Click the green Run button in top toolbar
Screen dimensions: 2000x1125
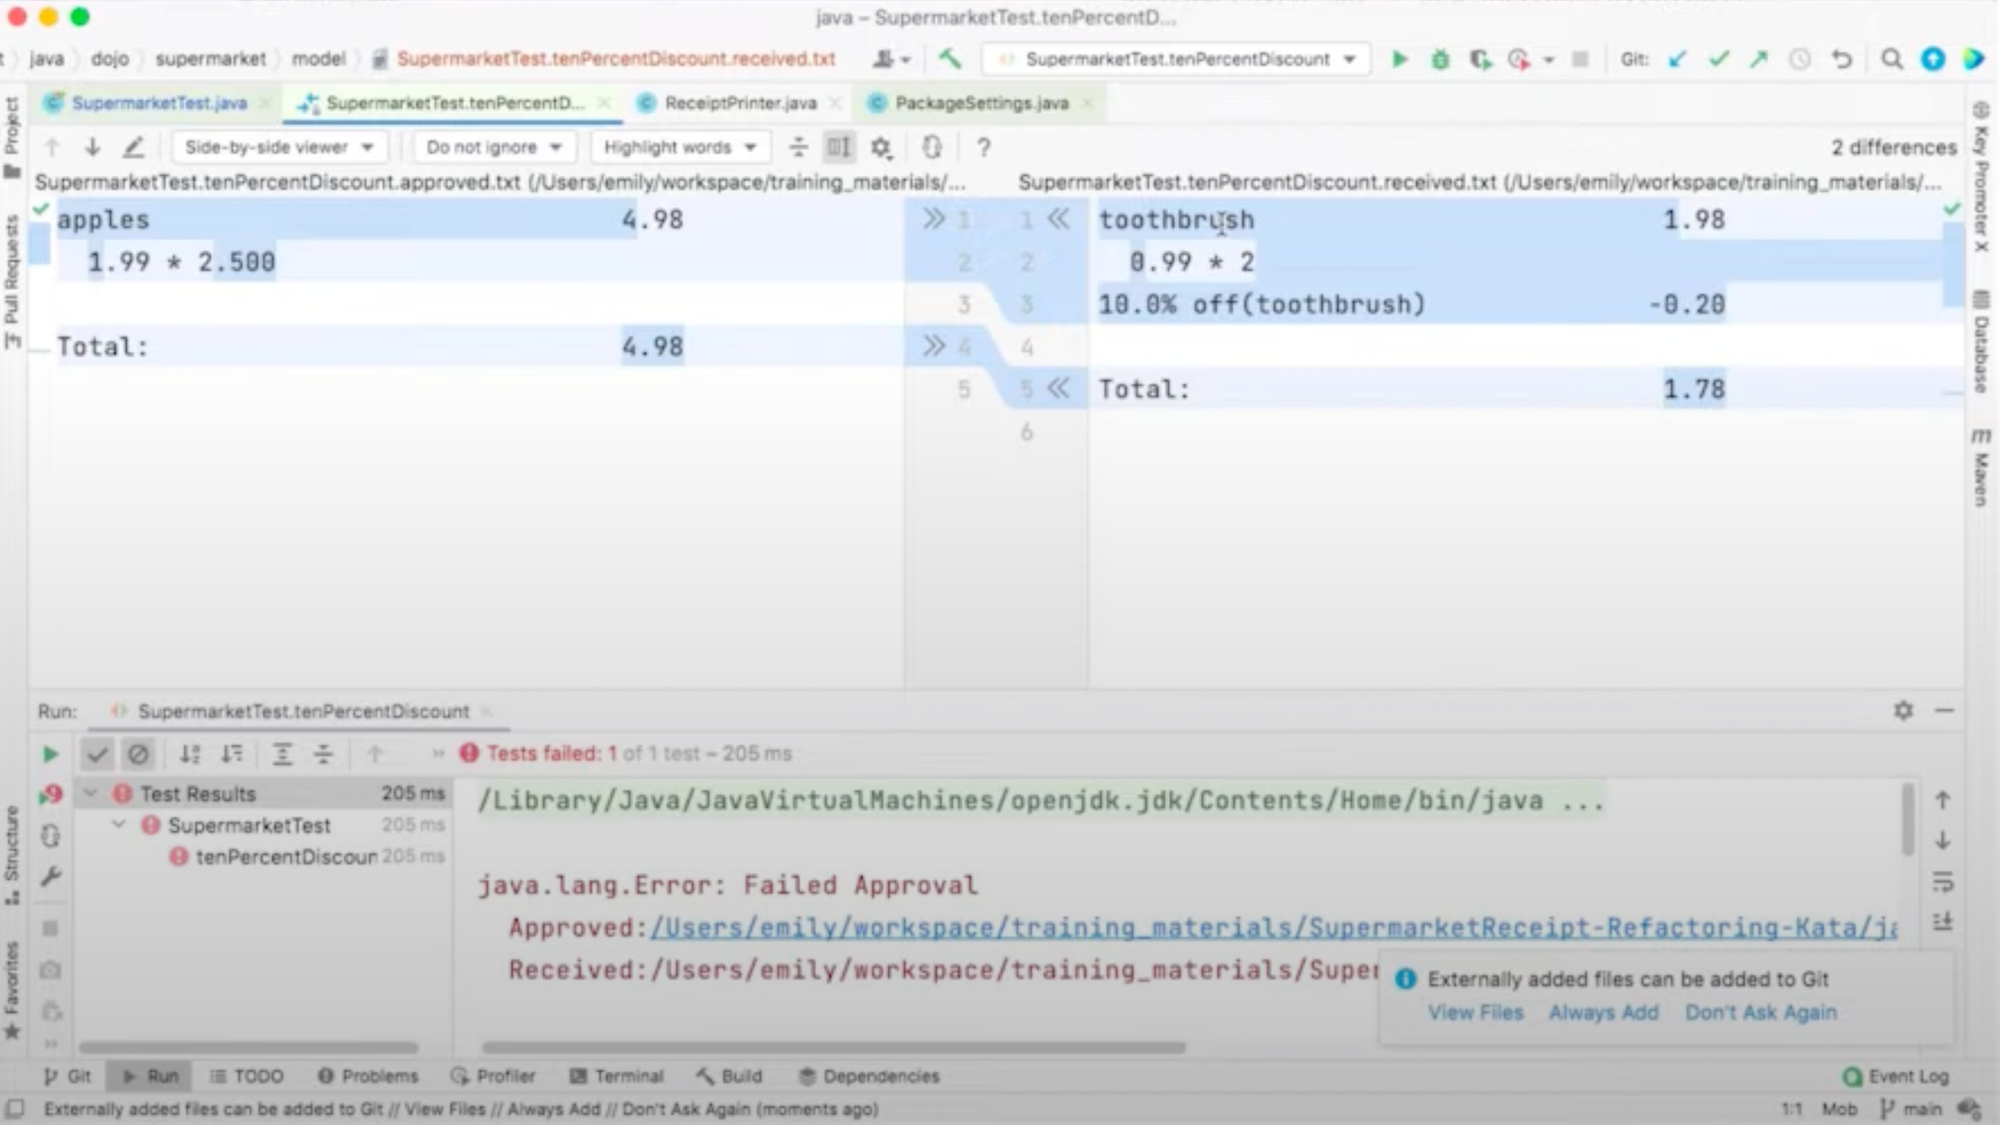tap(1399, 59)
